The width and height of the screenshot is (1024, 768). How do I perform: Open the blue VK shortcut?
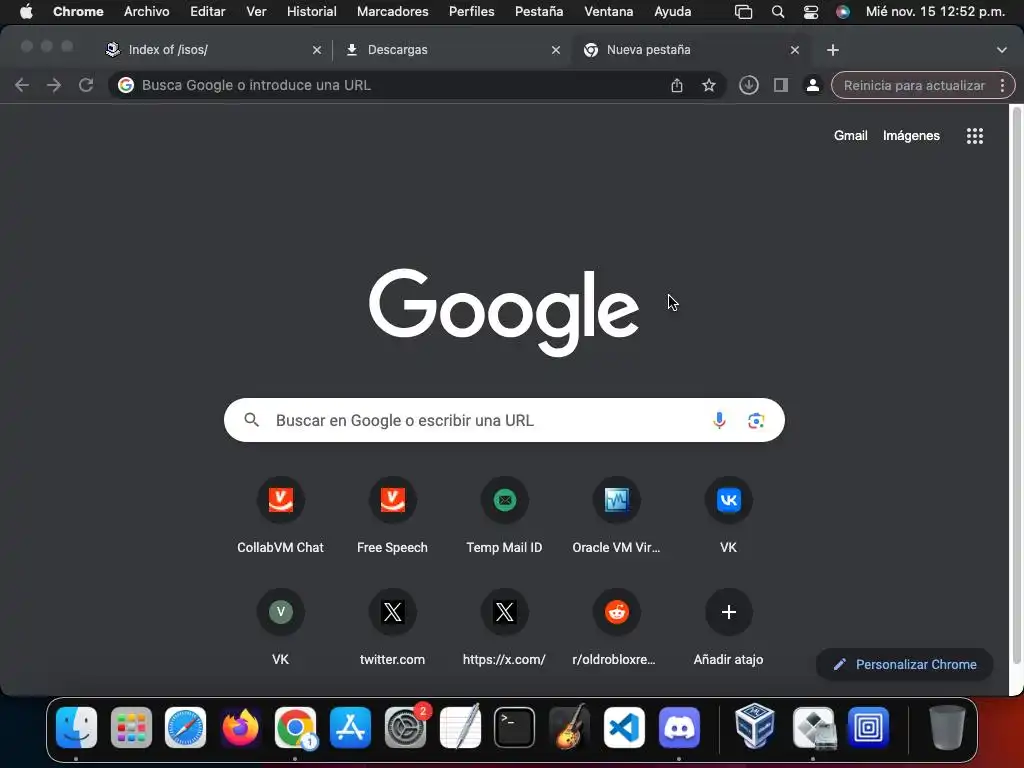728,517
